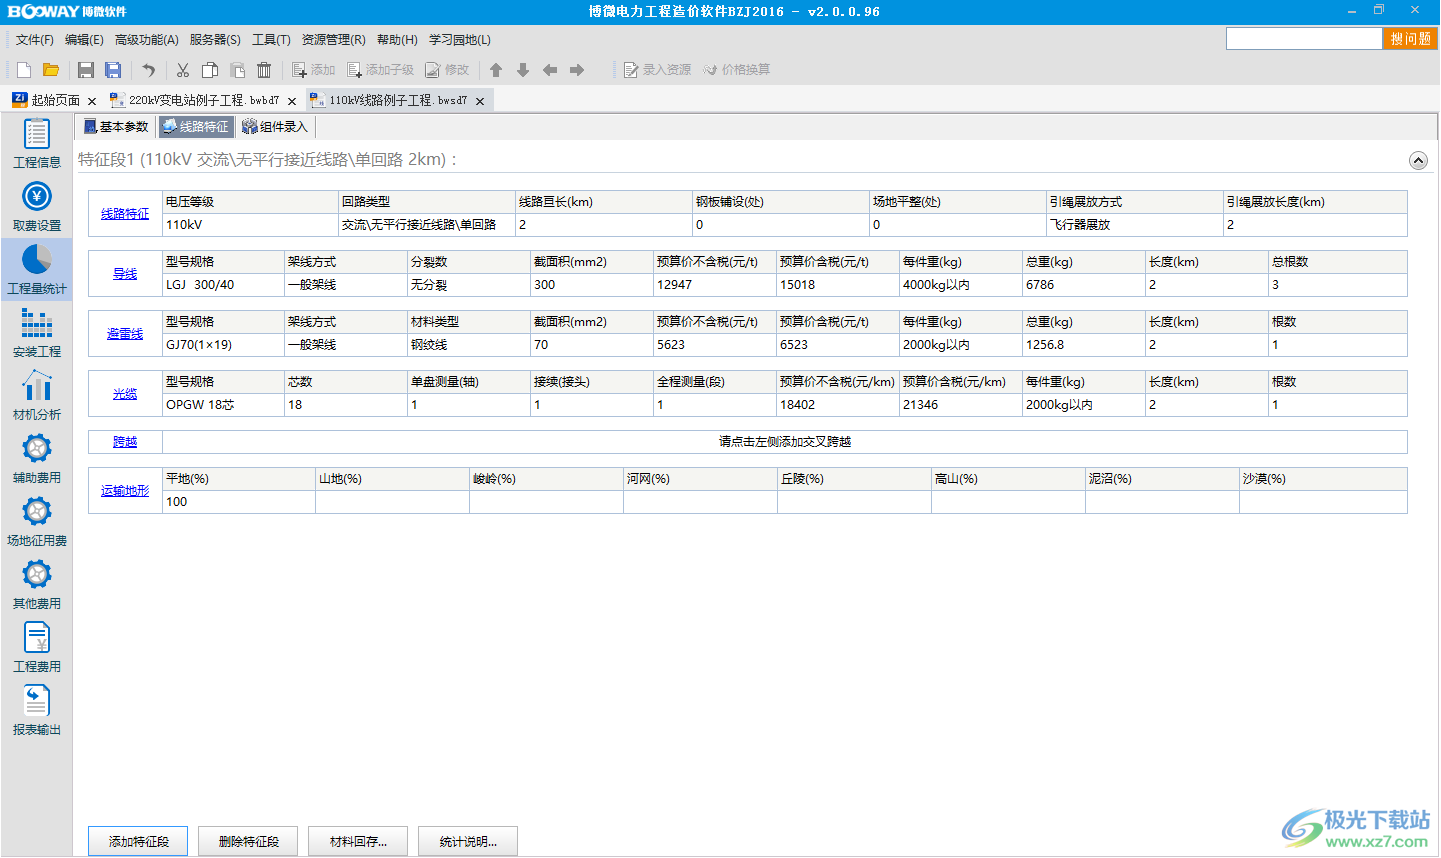Click the 录入资源 toolbar button
The height and width of the screenshot is (858, 1441).
pos(657,70)
